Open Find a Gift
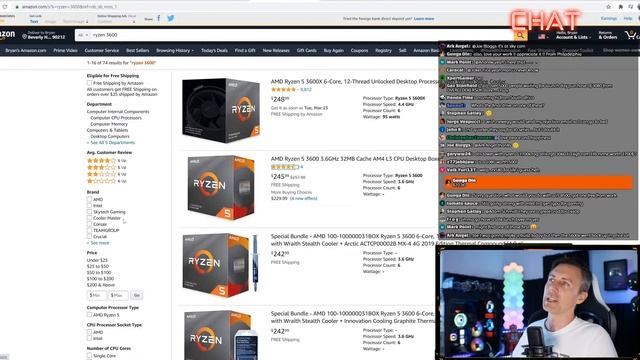640x360 pixels. point(245,51)
